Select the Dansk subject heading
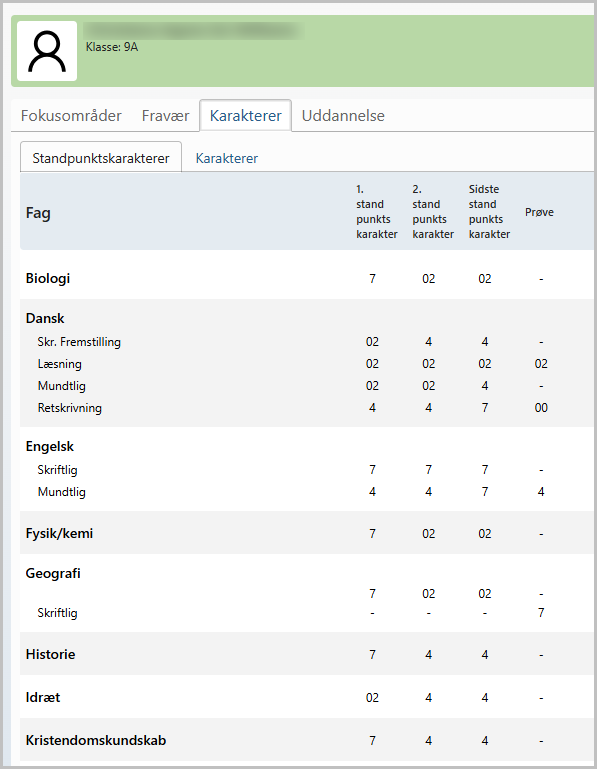This screenshot has width=597, height=769. click(x=45, y=318)
